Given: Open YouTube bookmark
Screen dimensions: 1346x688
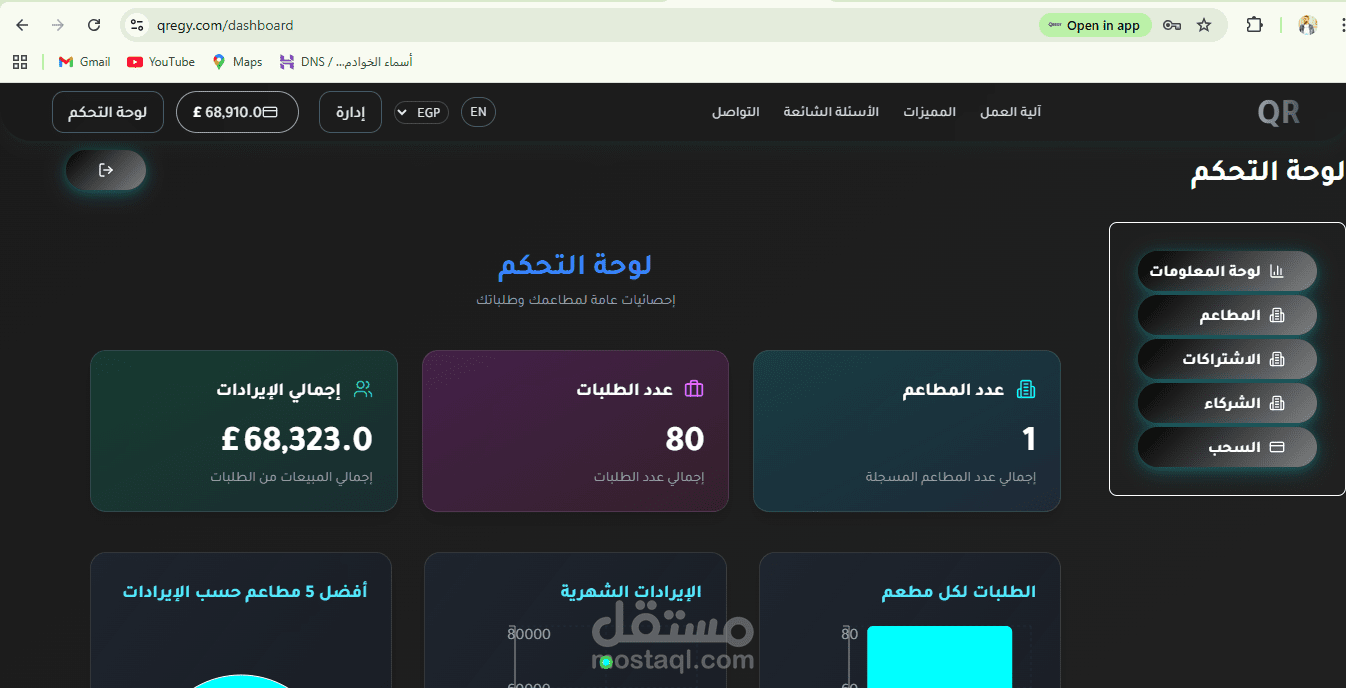Looking at the screenshot, I should tap(161, 62).
